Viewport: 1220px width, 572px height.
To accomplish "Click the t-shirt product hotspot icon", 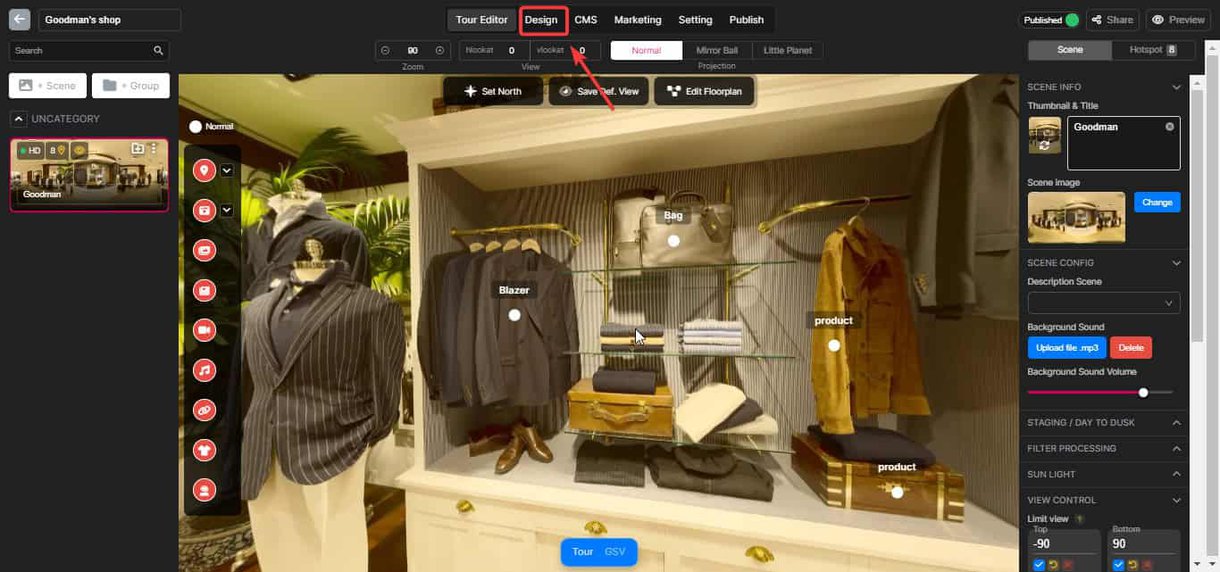I will click(205, 450).
